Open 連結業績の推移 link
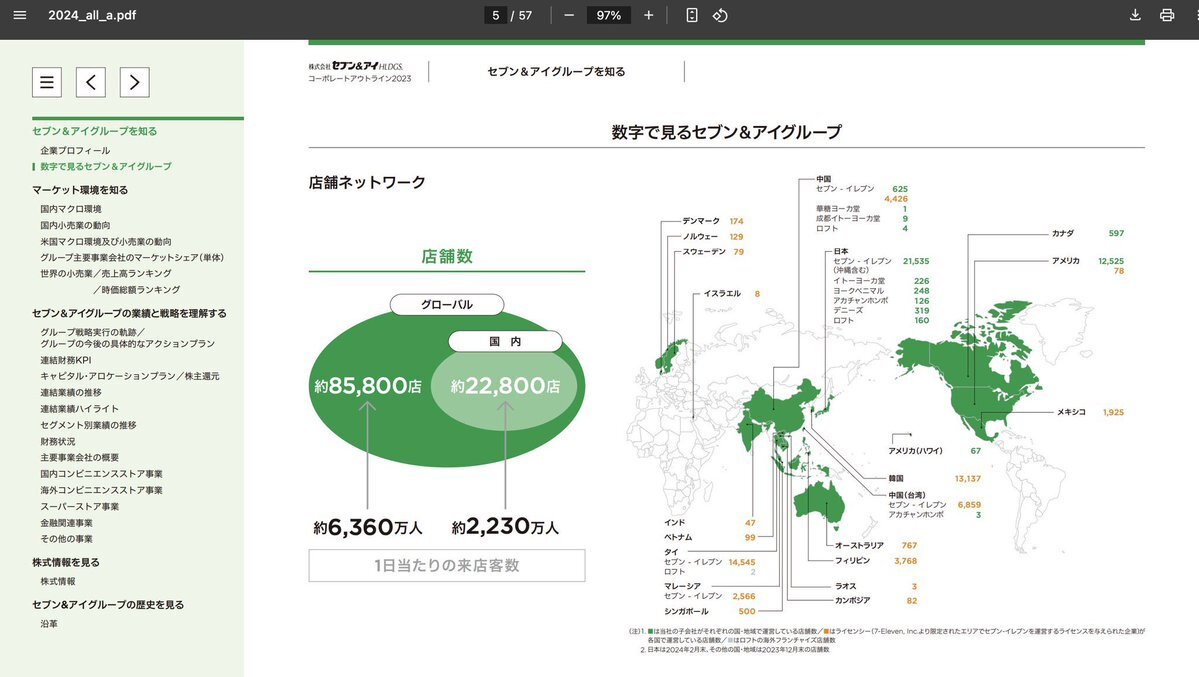1199x677 pixels. (71, 392)
